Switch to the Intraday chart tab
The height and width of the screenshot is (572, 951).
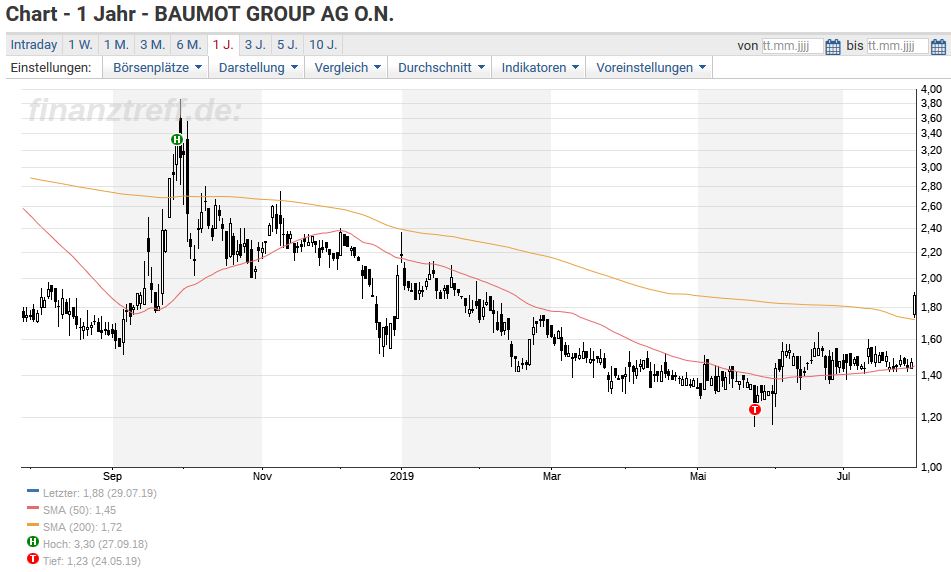34,45
